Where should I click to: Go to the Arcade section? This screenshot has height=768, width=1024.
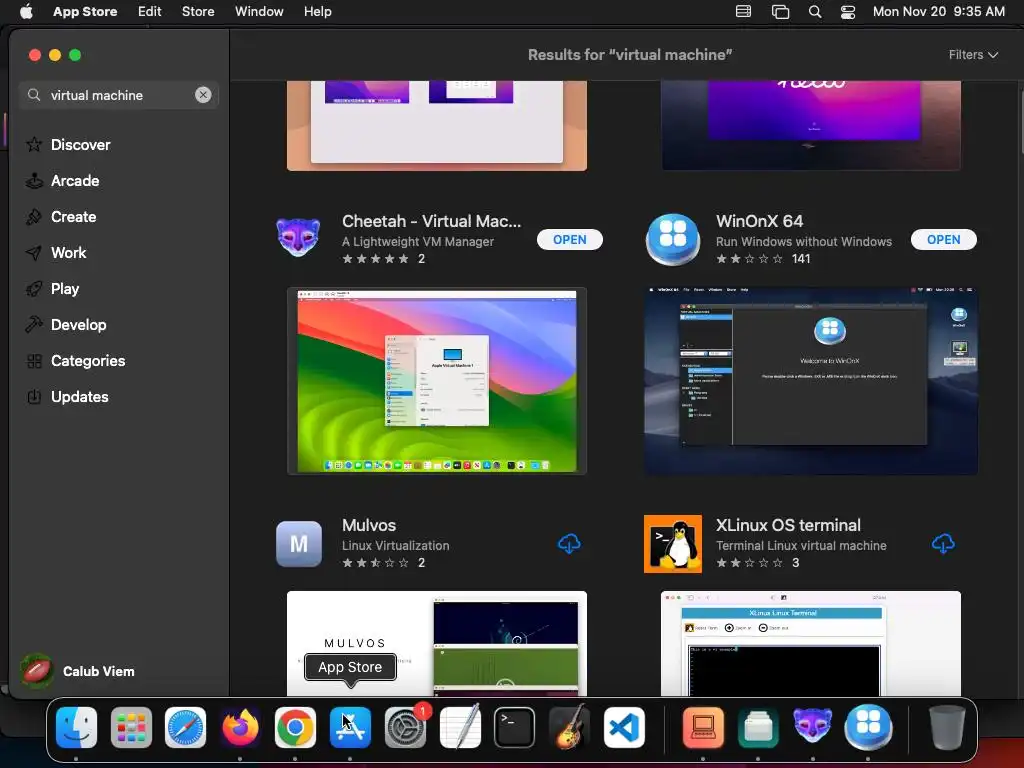pyautogui.click(x=75, y=180)
